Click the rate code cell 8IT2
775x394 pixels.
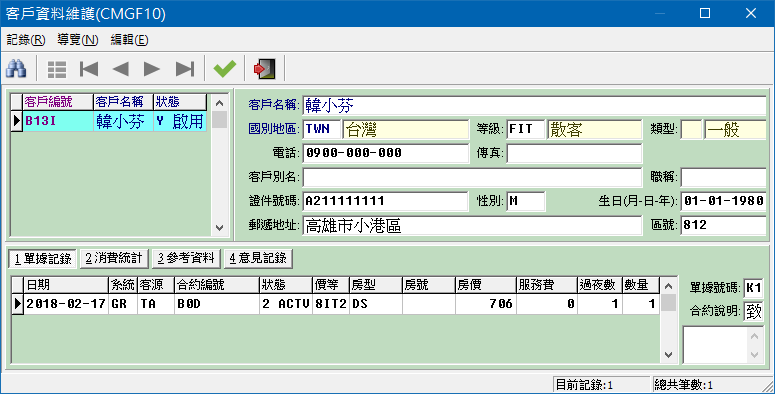pyautogui.click(x=331, y=304)
